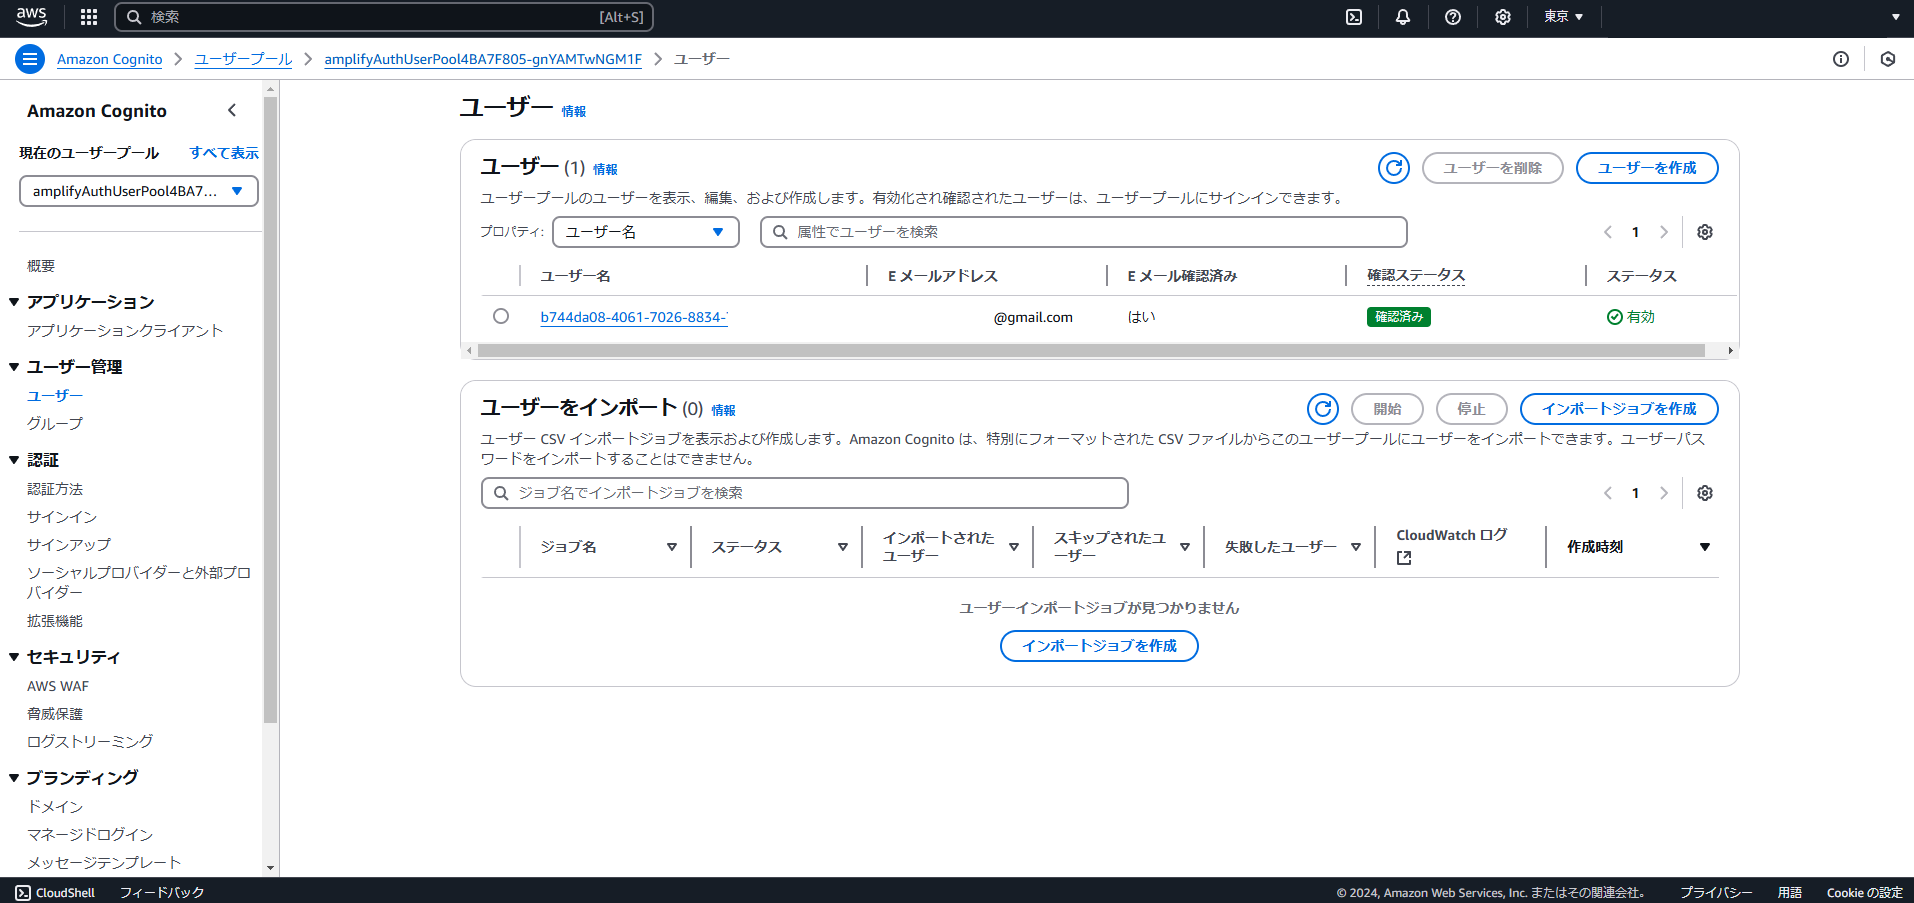
Task: Click the users table horizontal scrollbar
Action: point(1091,351)
